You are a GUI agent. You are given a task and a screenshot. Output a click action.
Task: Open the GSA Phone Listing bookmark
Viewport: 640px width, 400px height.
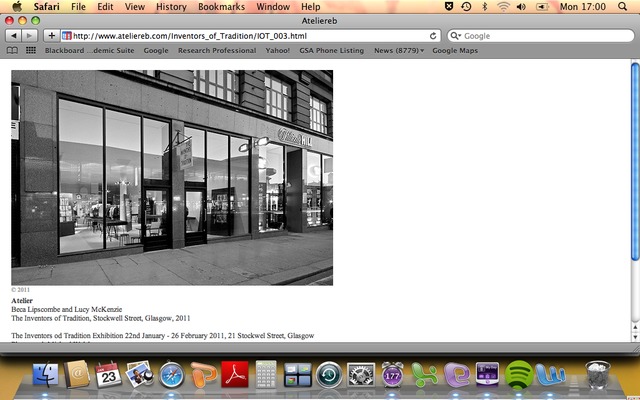click(x=331, y=50)
